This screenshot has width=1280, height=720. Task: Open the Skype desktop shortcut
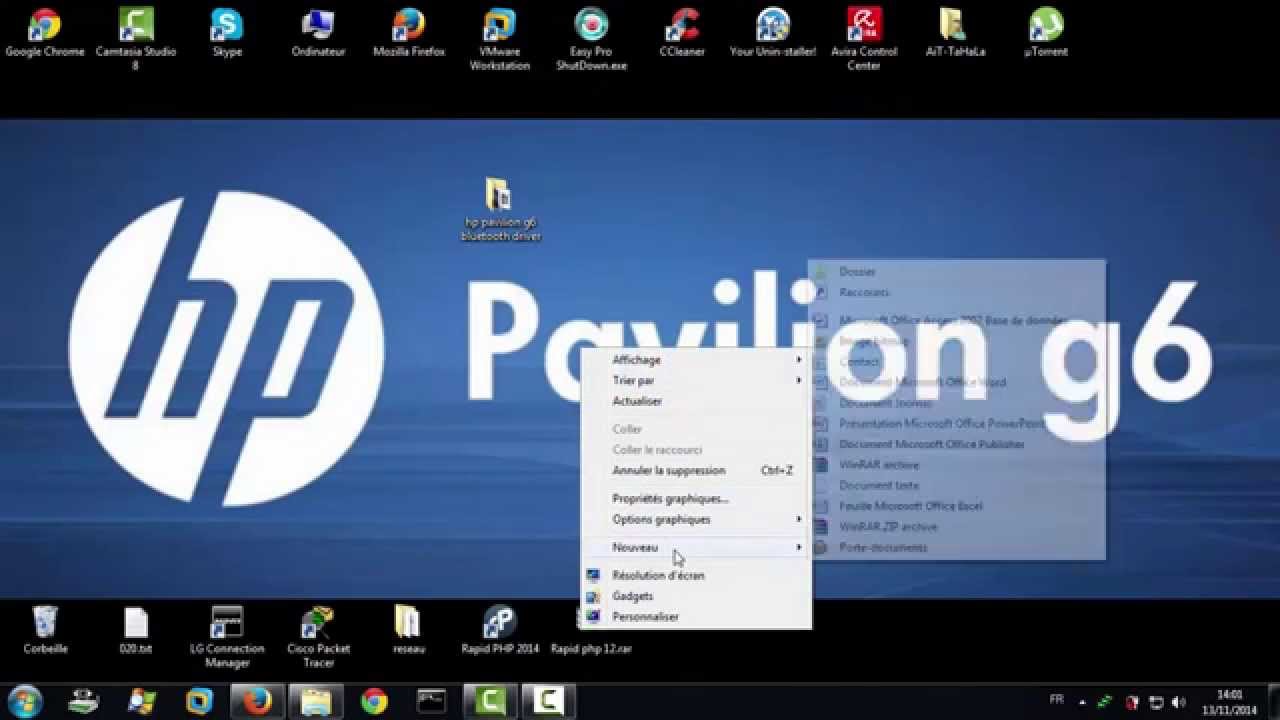coord(227,33)
